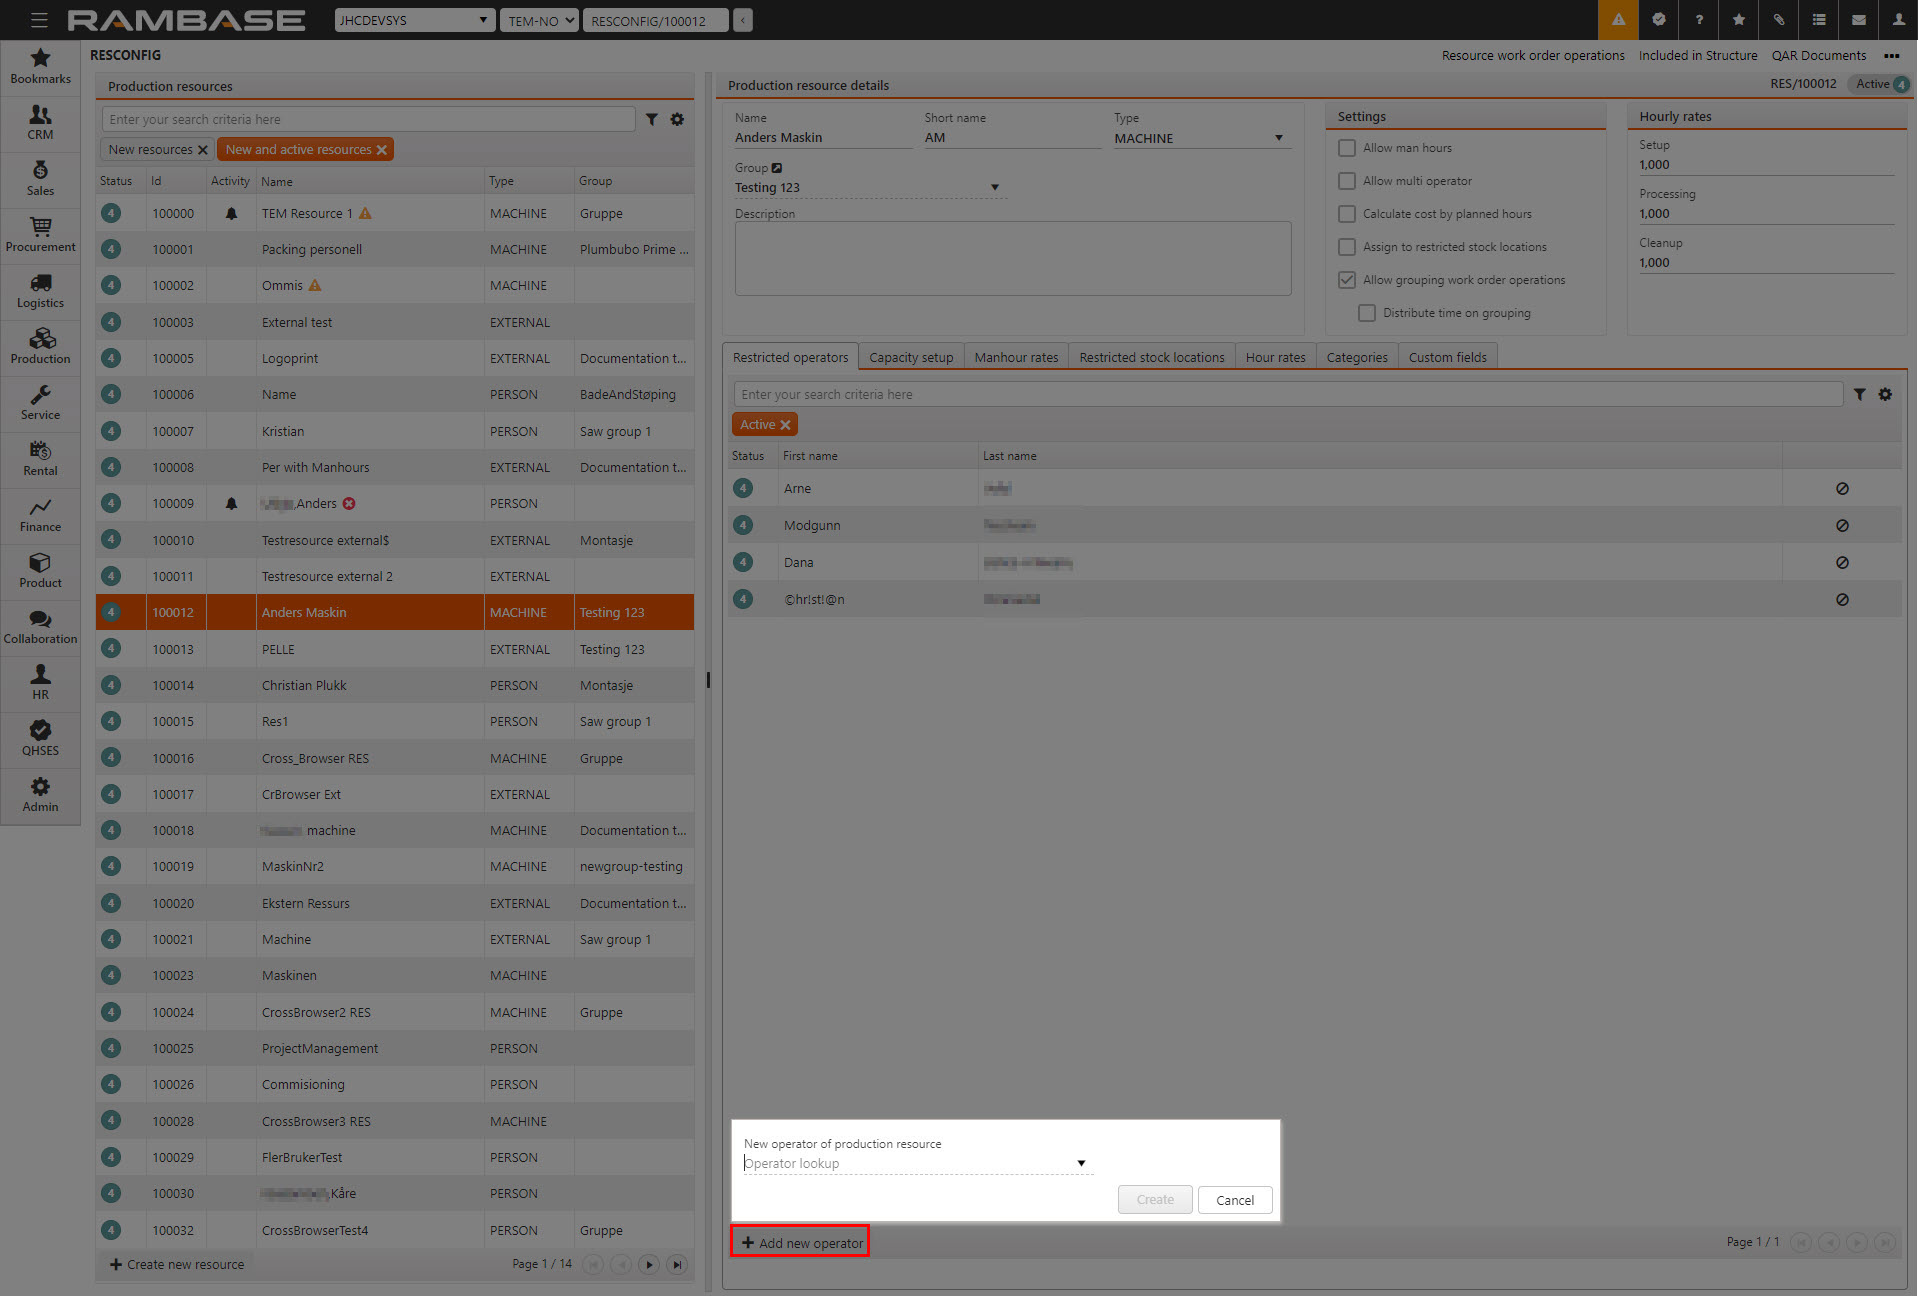The image size is (1918, 1297).
Task: Remove operator Arne with the block icon
Action: (x=1842, y=489)
